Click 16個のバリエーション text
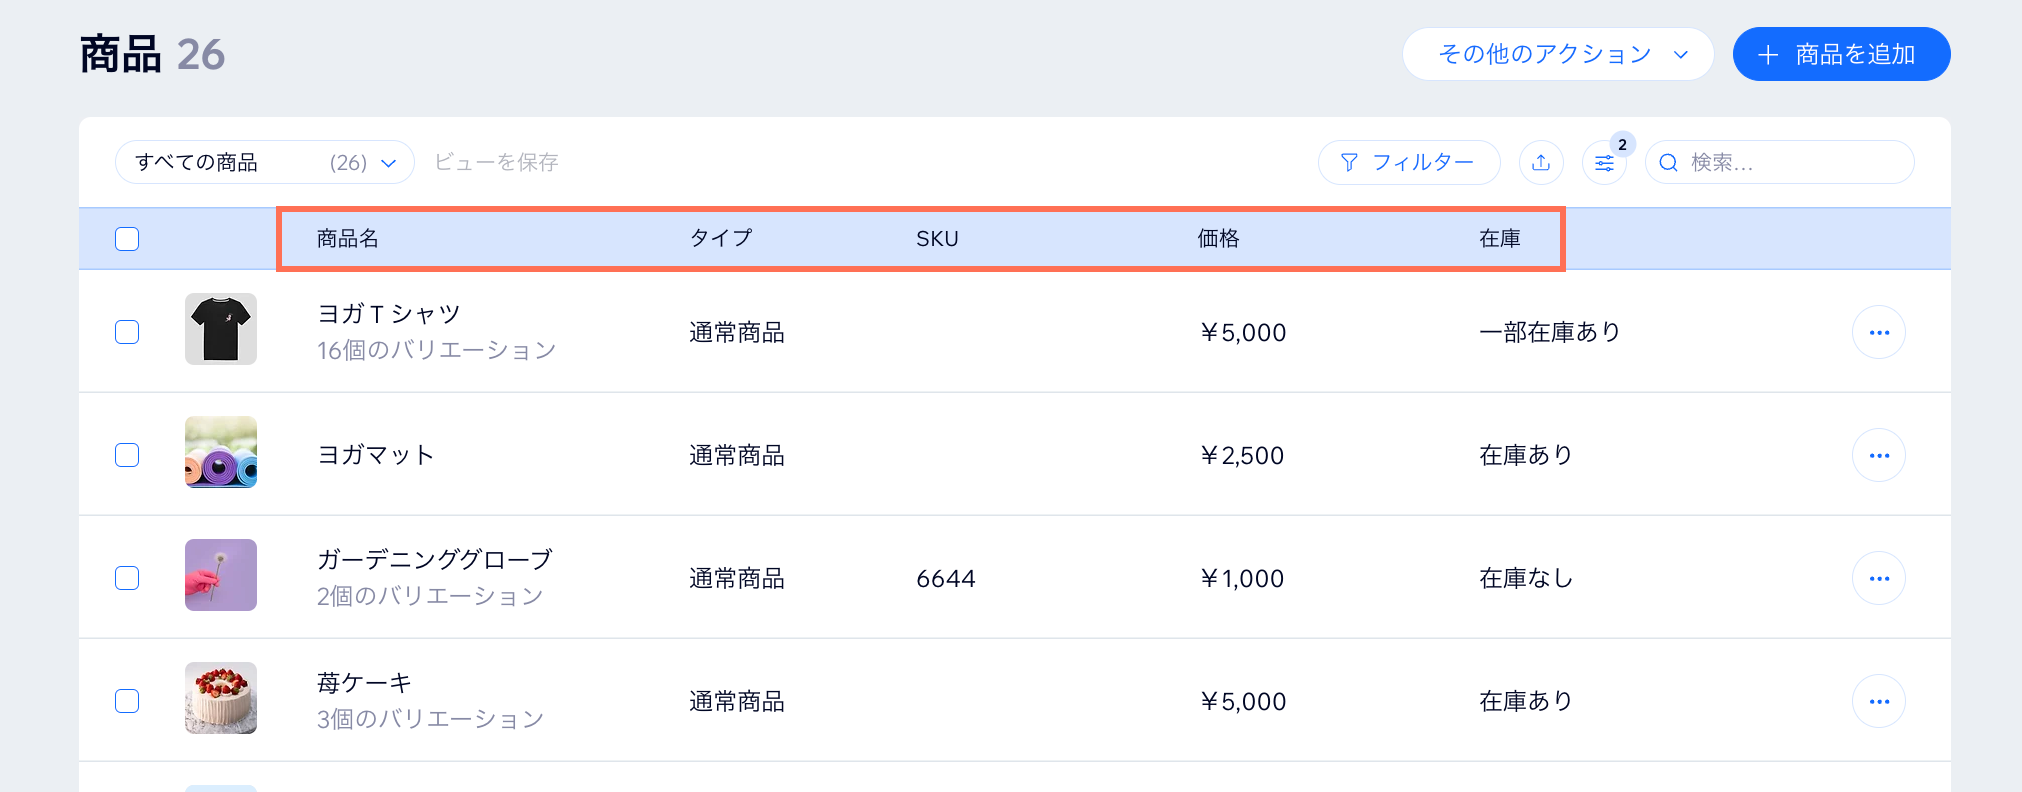The image size is (2022, 792). click(436, 350)
